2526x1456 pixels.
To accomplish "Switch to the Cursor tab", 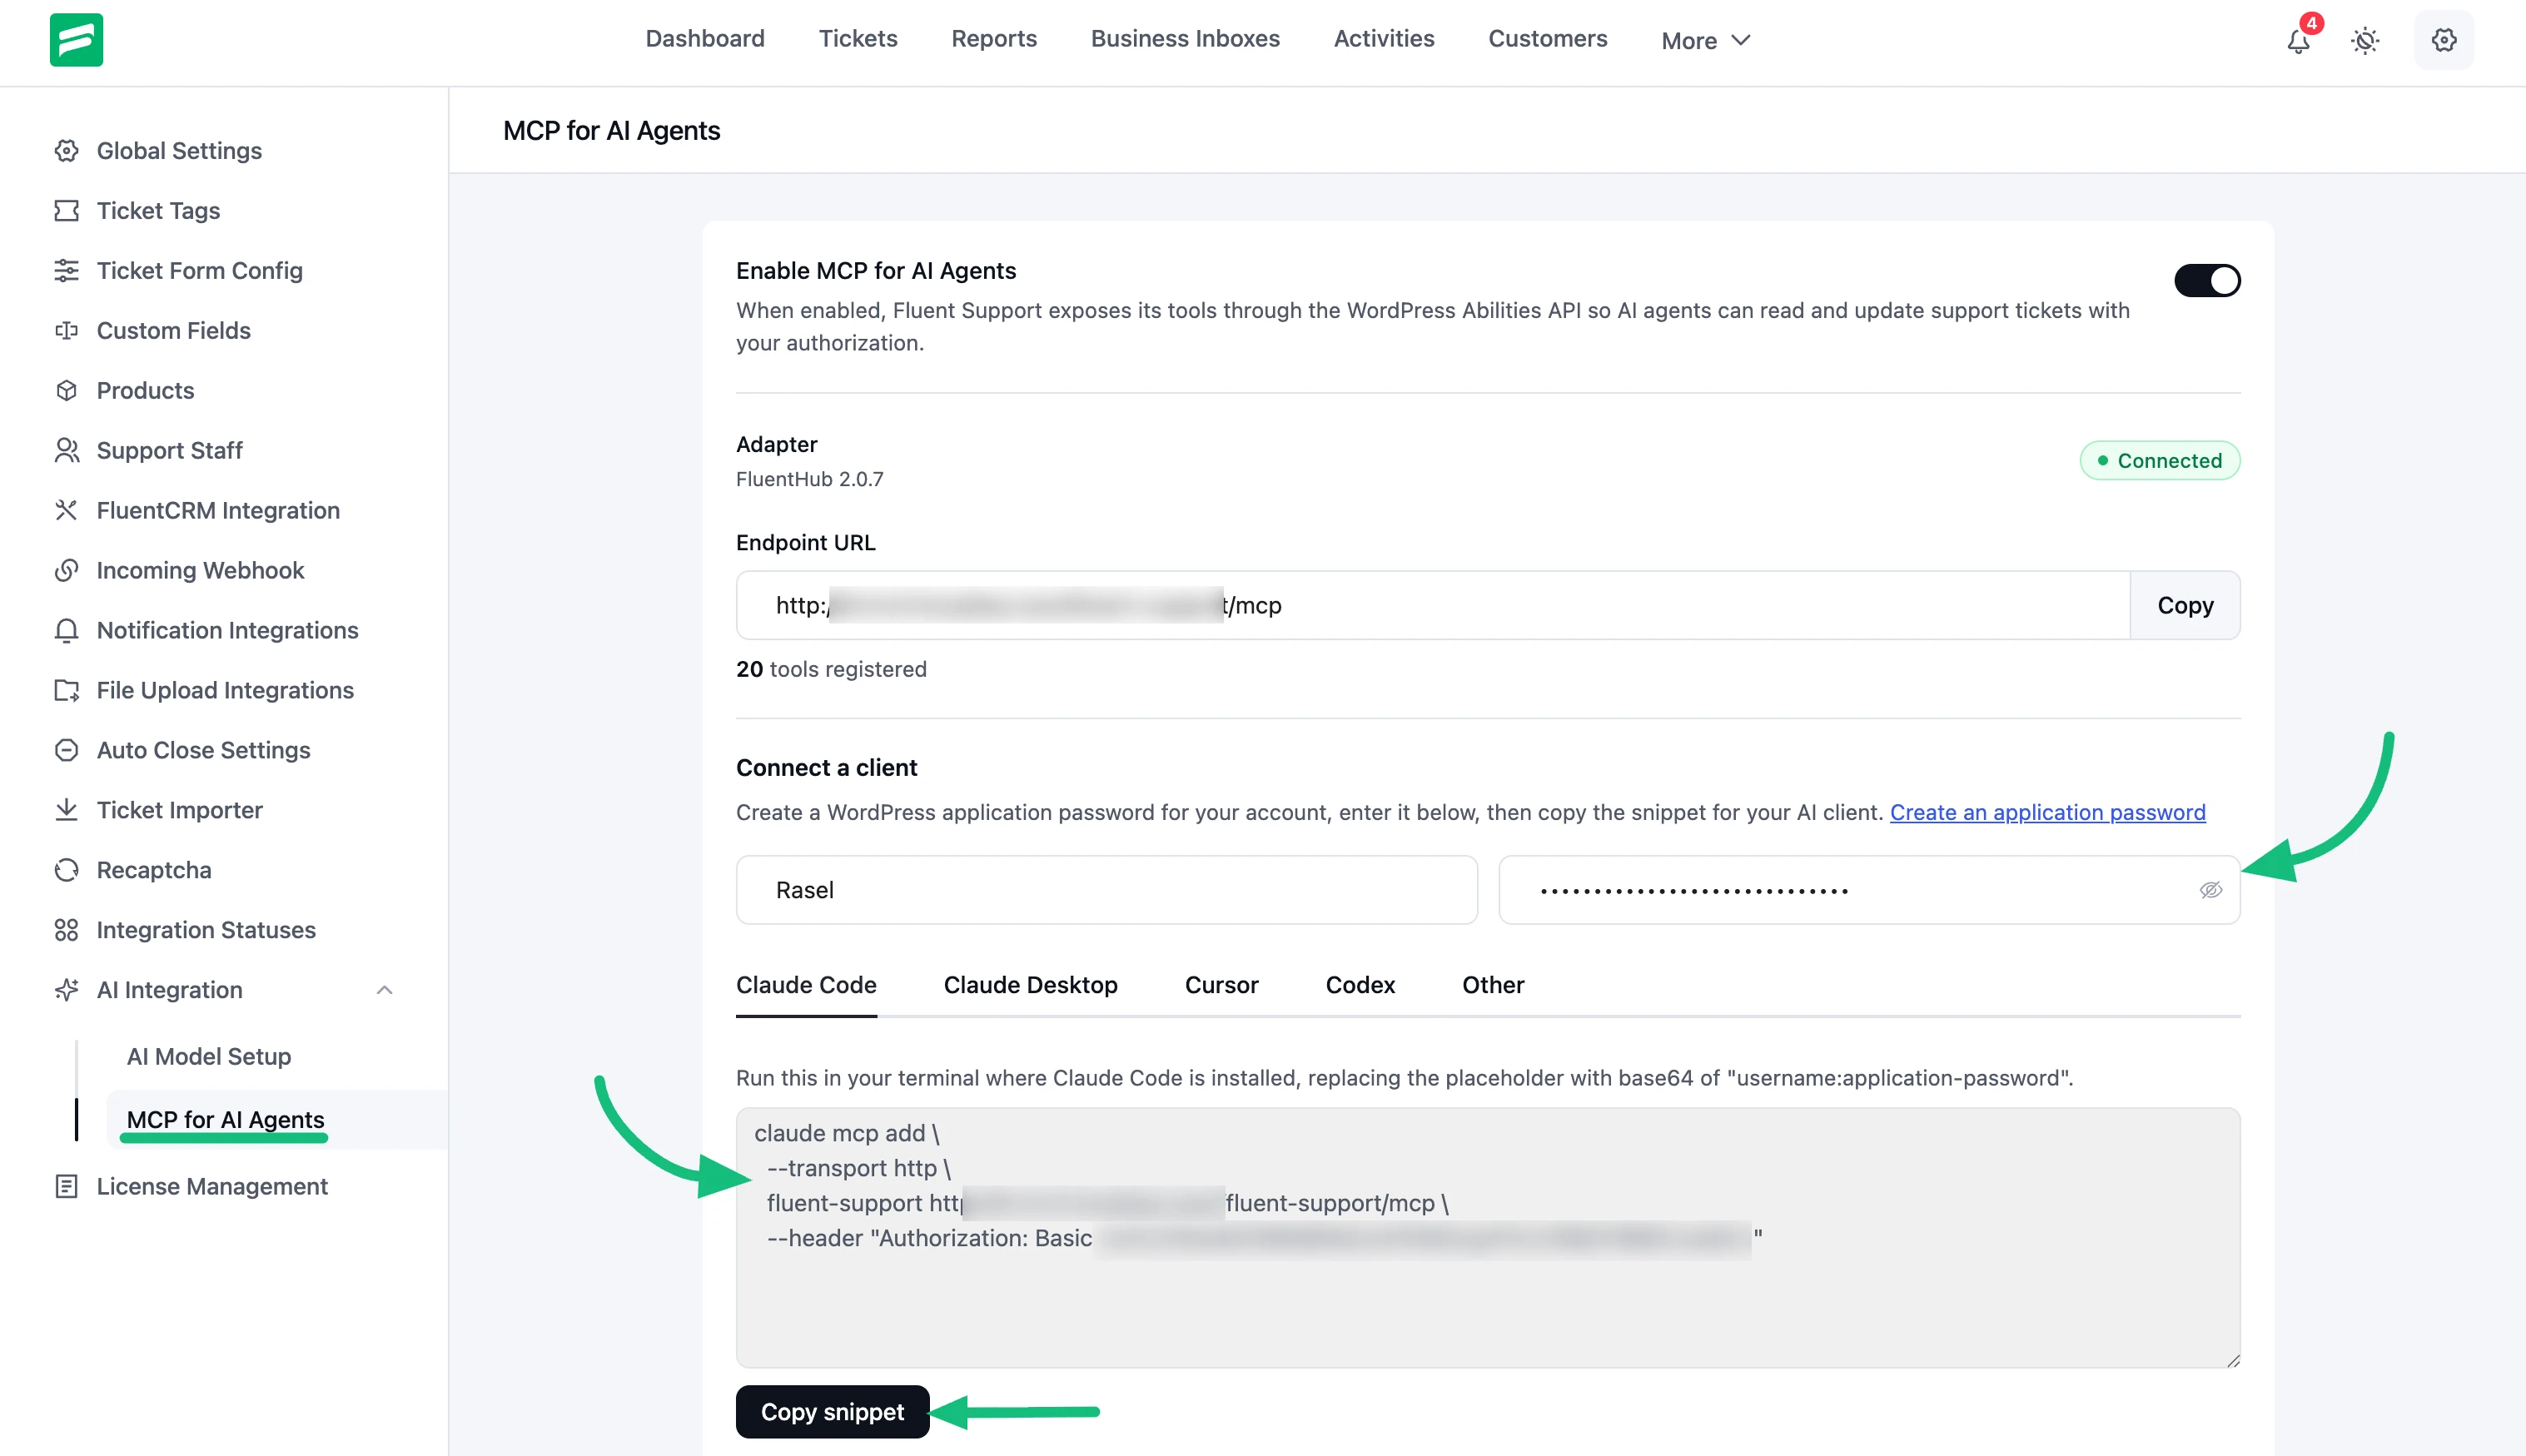I will [x=1221, y=985].
